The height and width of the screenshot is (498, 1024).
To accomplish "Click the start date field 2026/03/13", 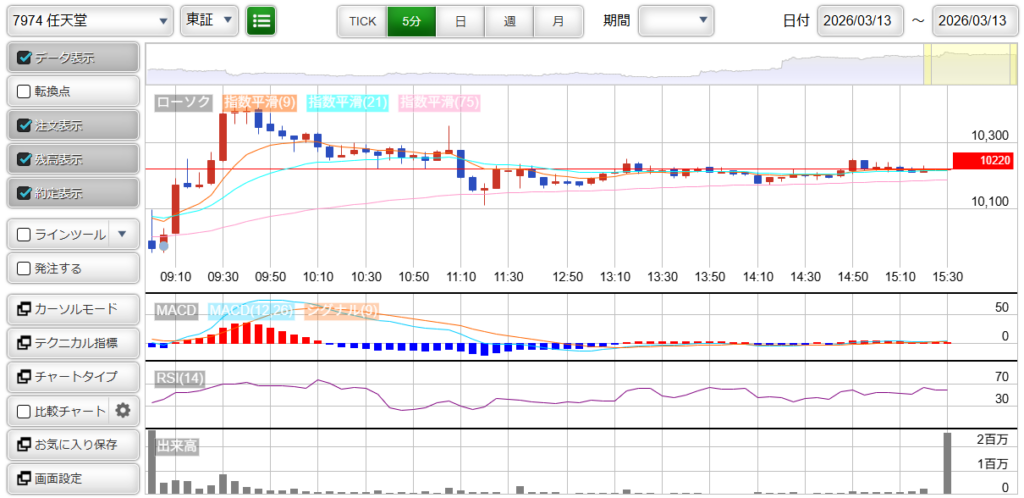I will click(x=860, y=20).
